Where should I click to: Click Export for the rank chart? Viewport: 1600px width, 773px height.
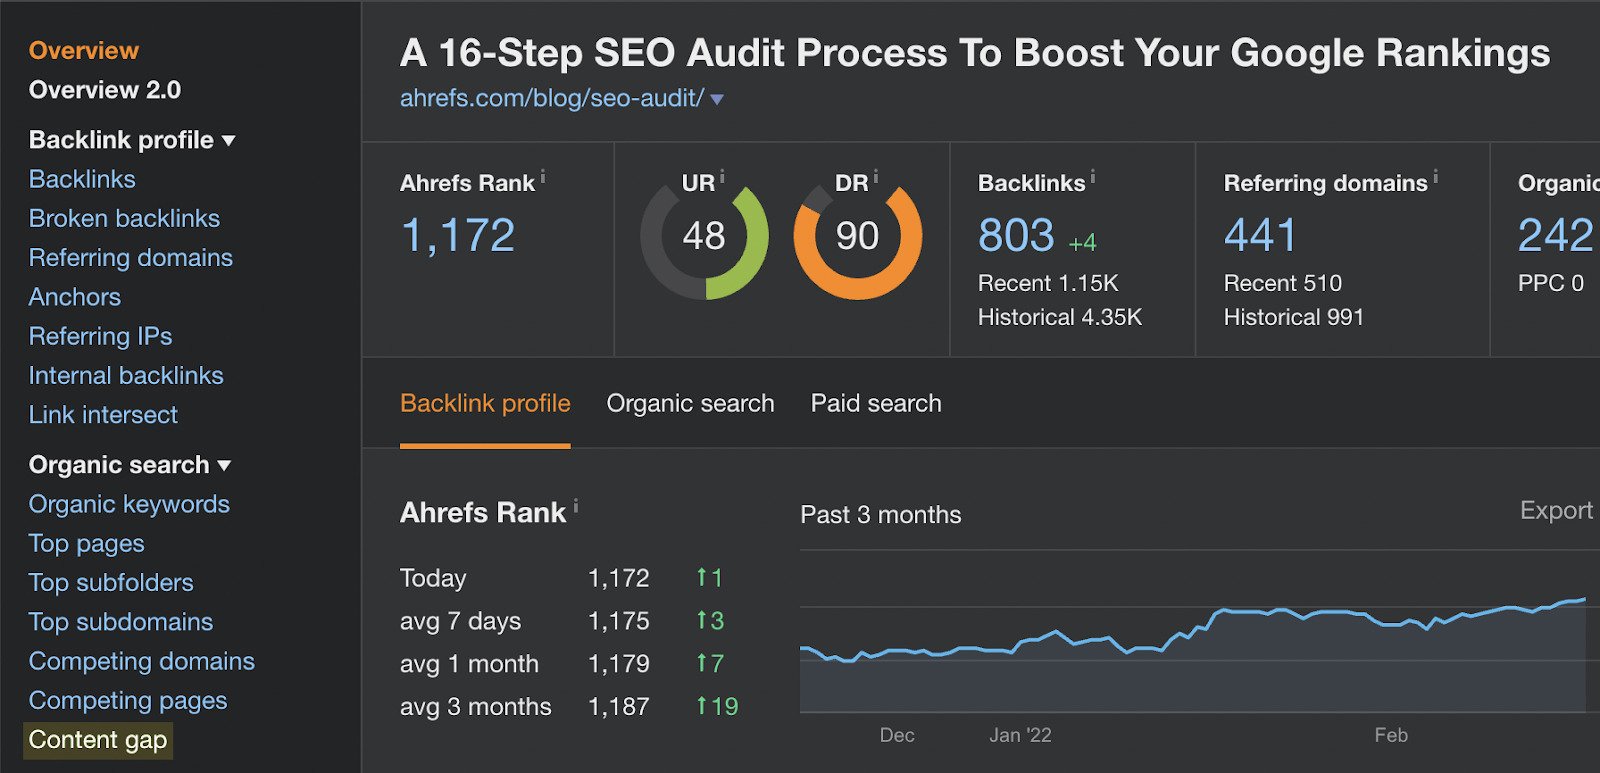pyautogui.click(x=1556, y=510)
